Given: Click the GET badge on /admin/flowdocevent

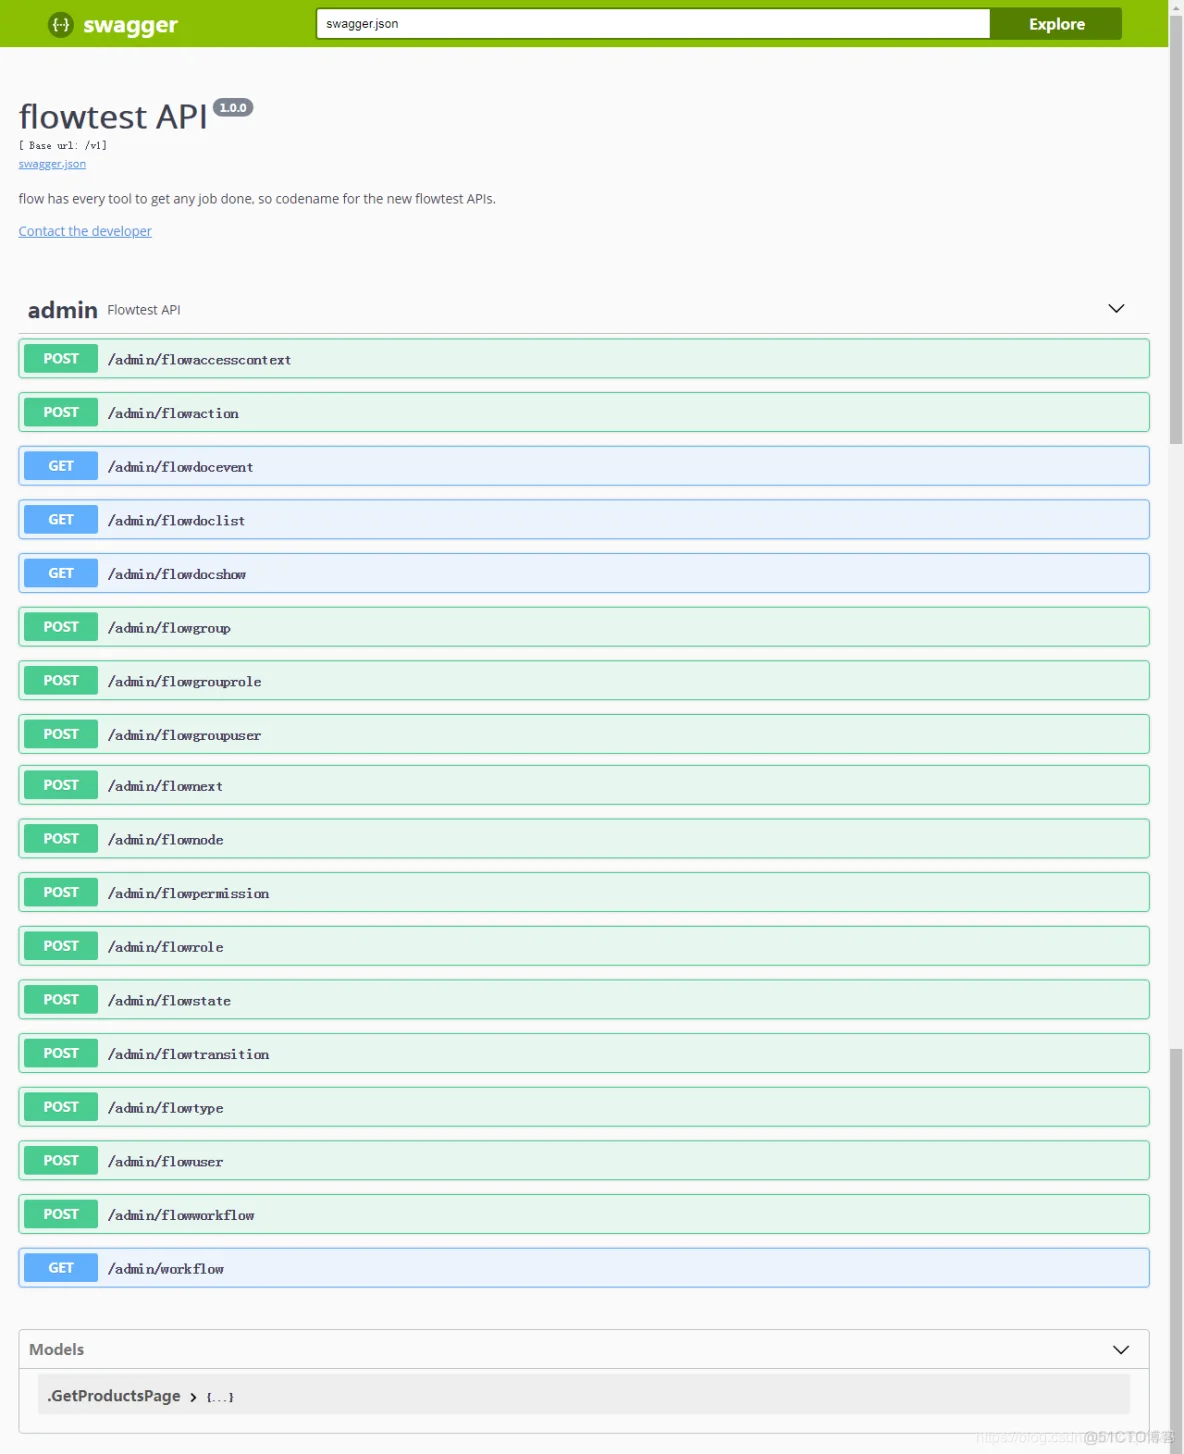Looking at the screenshot, I should click(x=60, y=465).
